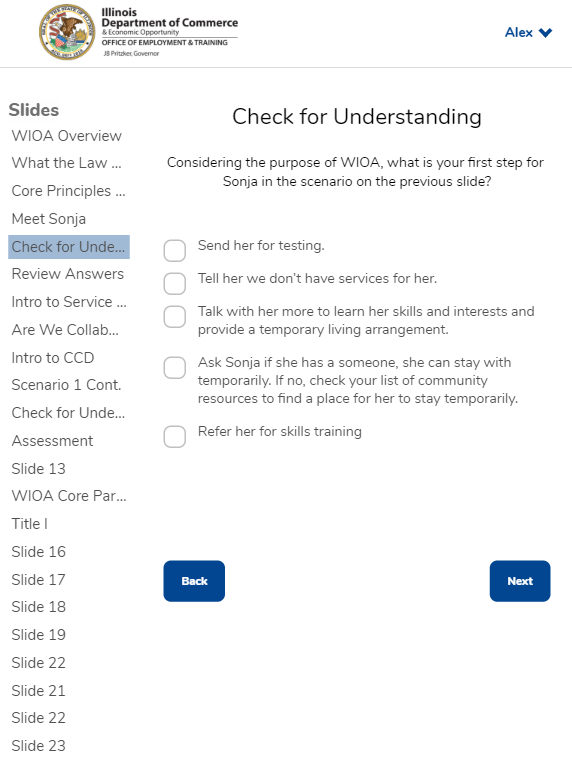Click the Next button
Image resolution: width=572 pixels, height=765 pixels.
pyautogui.click(x=520, y=581)
